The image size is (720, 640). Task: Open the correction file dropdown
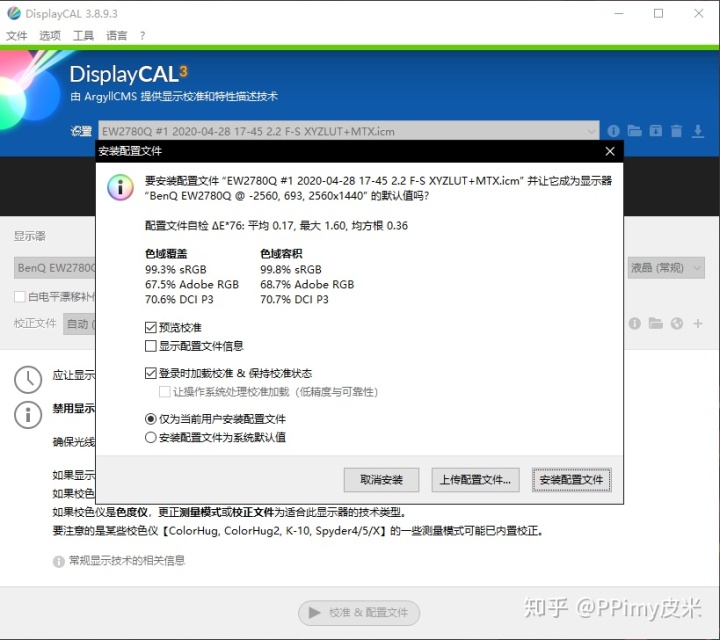pos(79,324)
